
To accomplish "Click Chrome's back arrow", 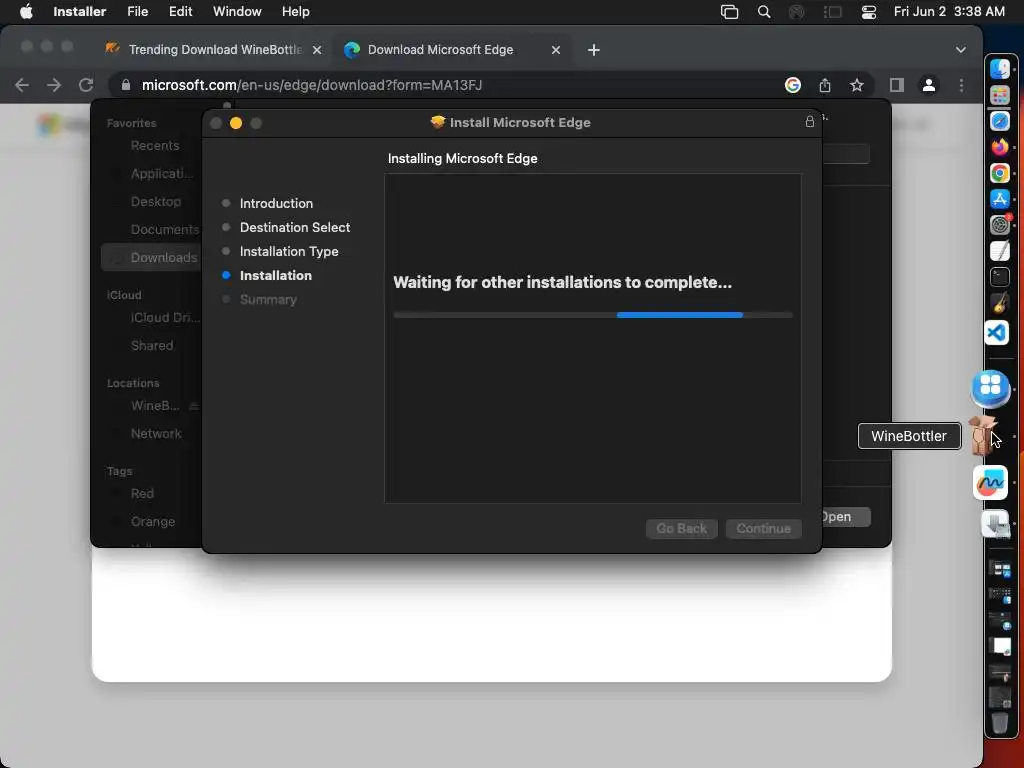I will click(22, 85).
